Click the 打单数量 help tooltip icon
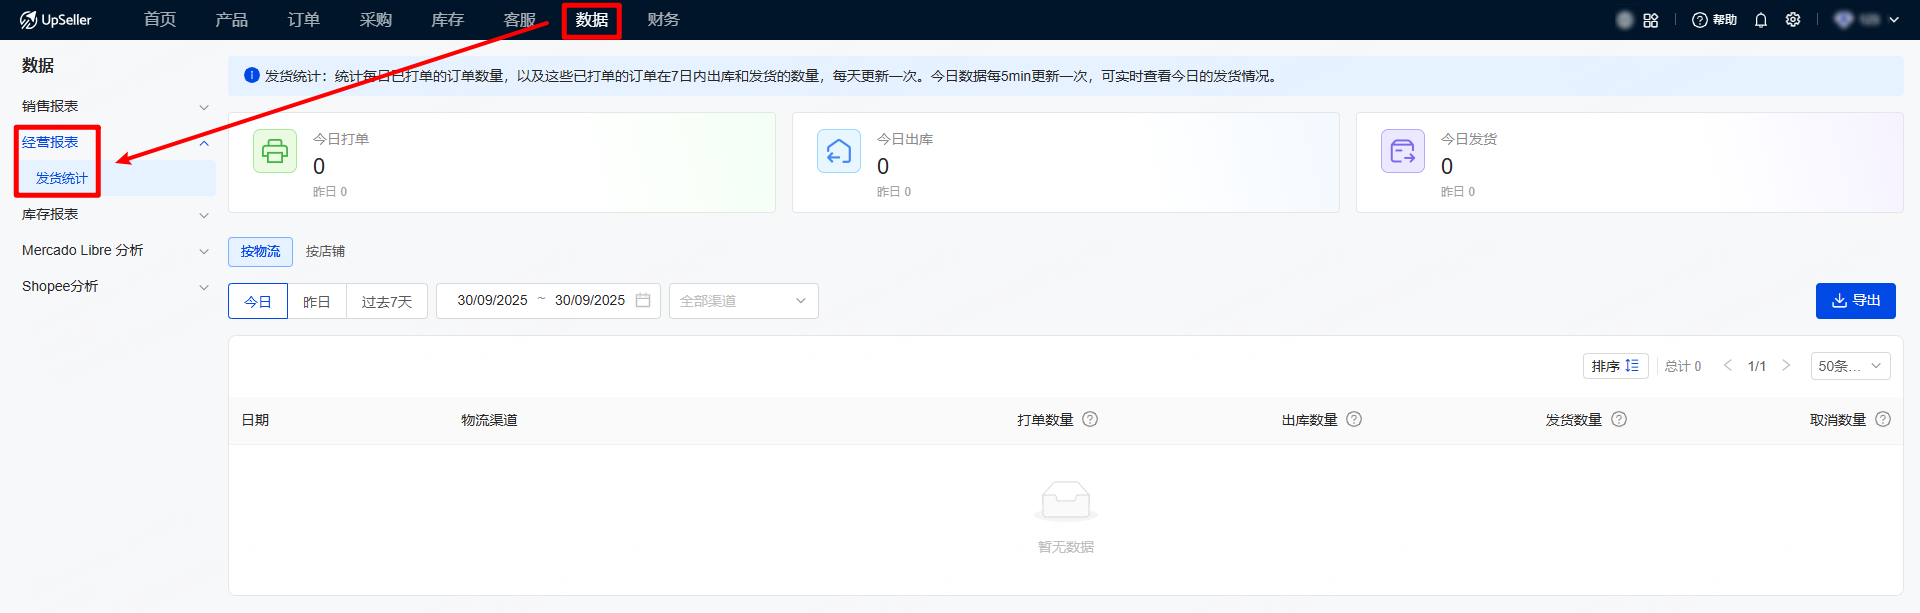The width and height of the screenshot is (1920, 613). click(1090, 419)
